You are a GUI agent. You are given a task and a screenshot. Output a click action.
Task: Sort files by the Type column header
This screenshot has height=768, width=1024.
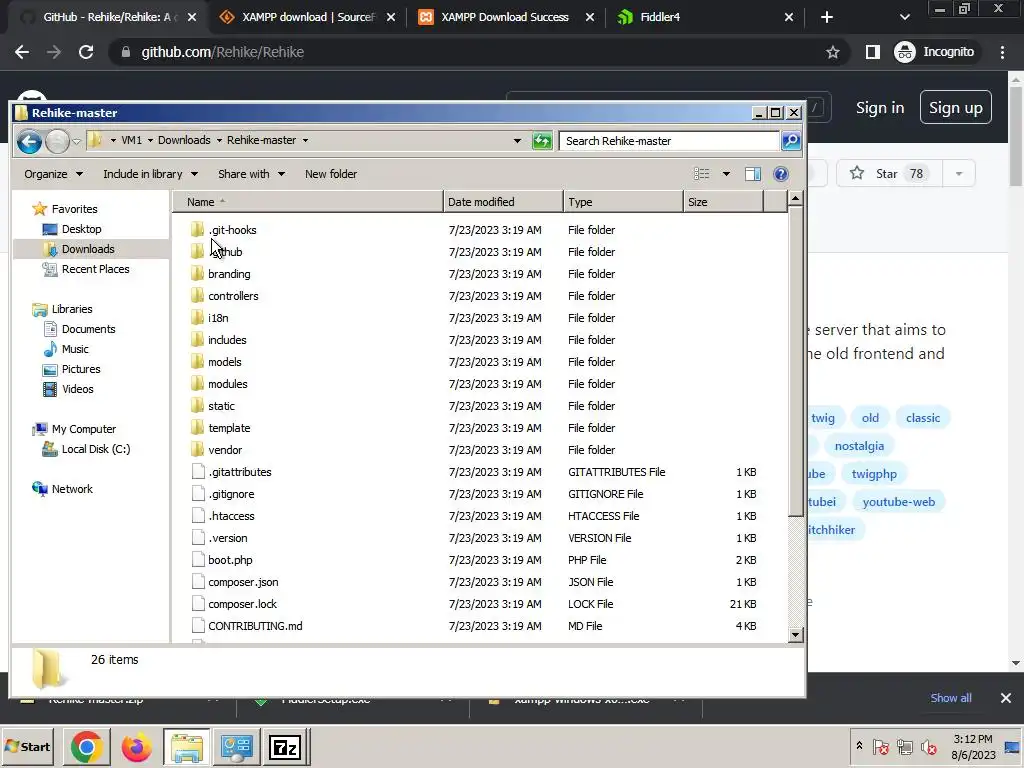pyautogui.click(x=624, y=202)
